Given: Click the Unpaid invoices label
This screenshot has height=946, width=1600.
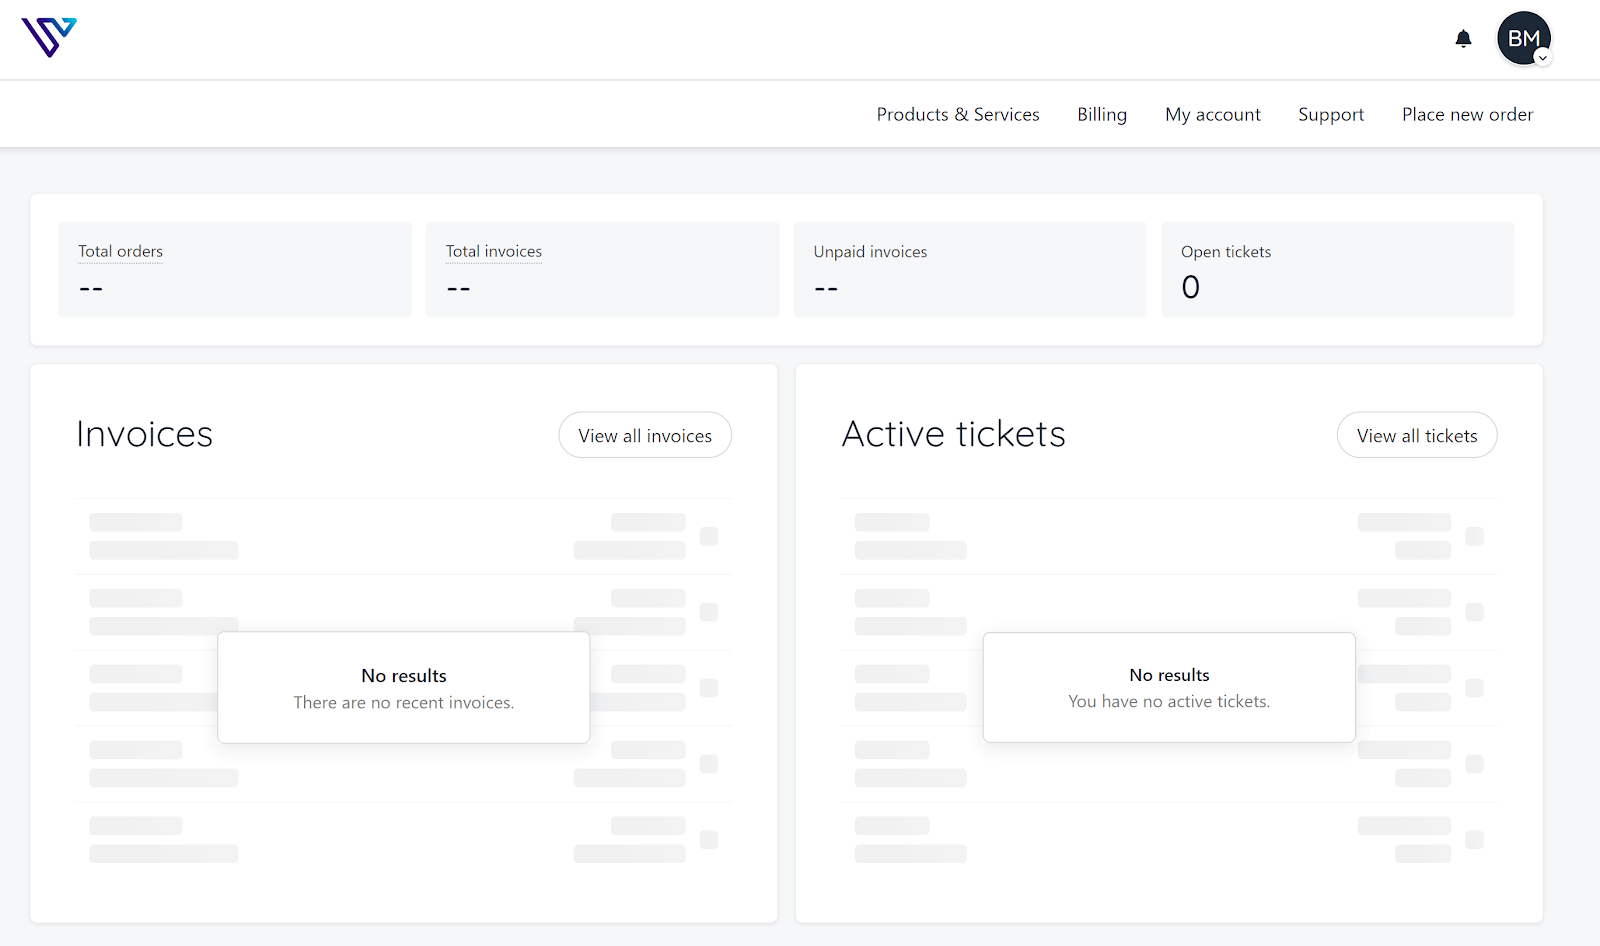Looking at the screenshot, I should coord(870,252).
